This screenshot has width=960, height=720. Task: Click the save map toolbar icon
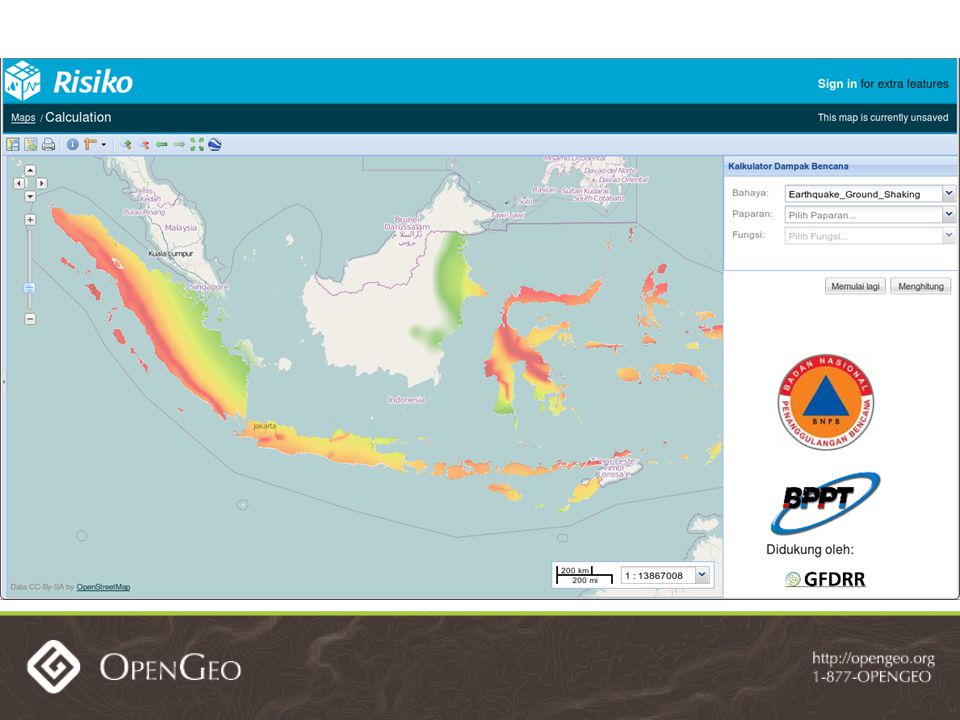point(13,145)
